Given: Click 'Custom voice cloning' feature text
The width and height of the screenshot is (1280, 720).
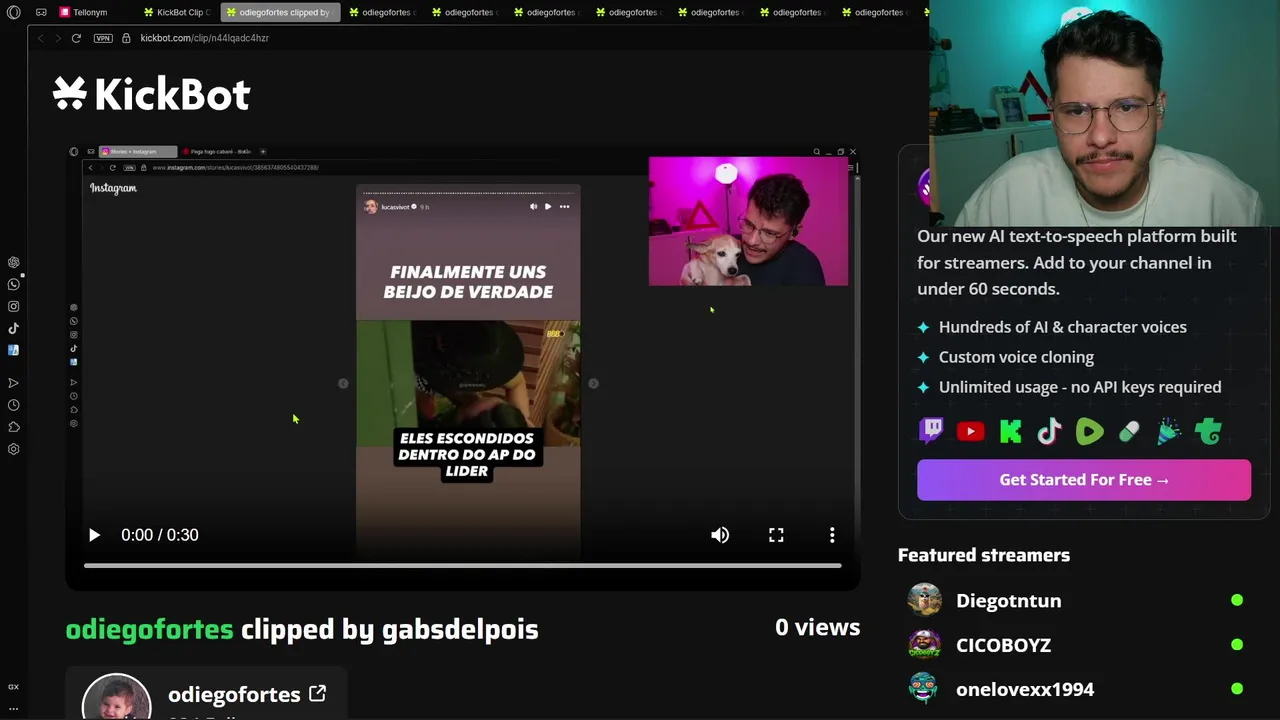Looking at the screenshot, I should [1016, 357].
